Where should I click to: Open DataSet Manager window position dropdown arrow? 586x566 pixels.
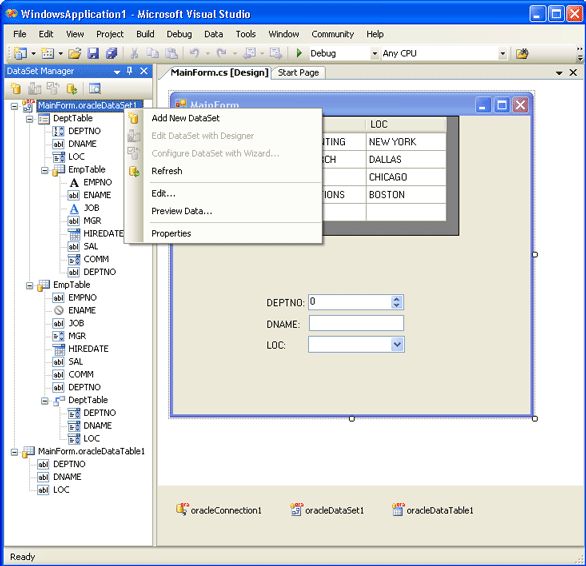[117, 71]
